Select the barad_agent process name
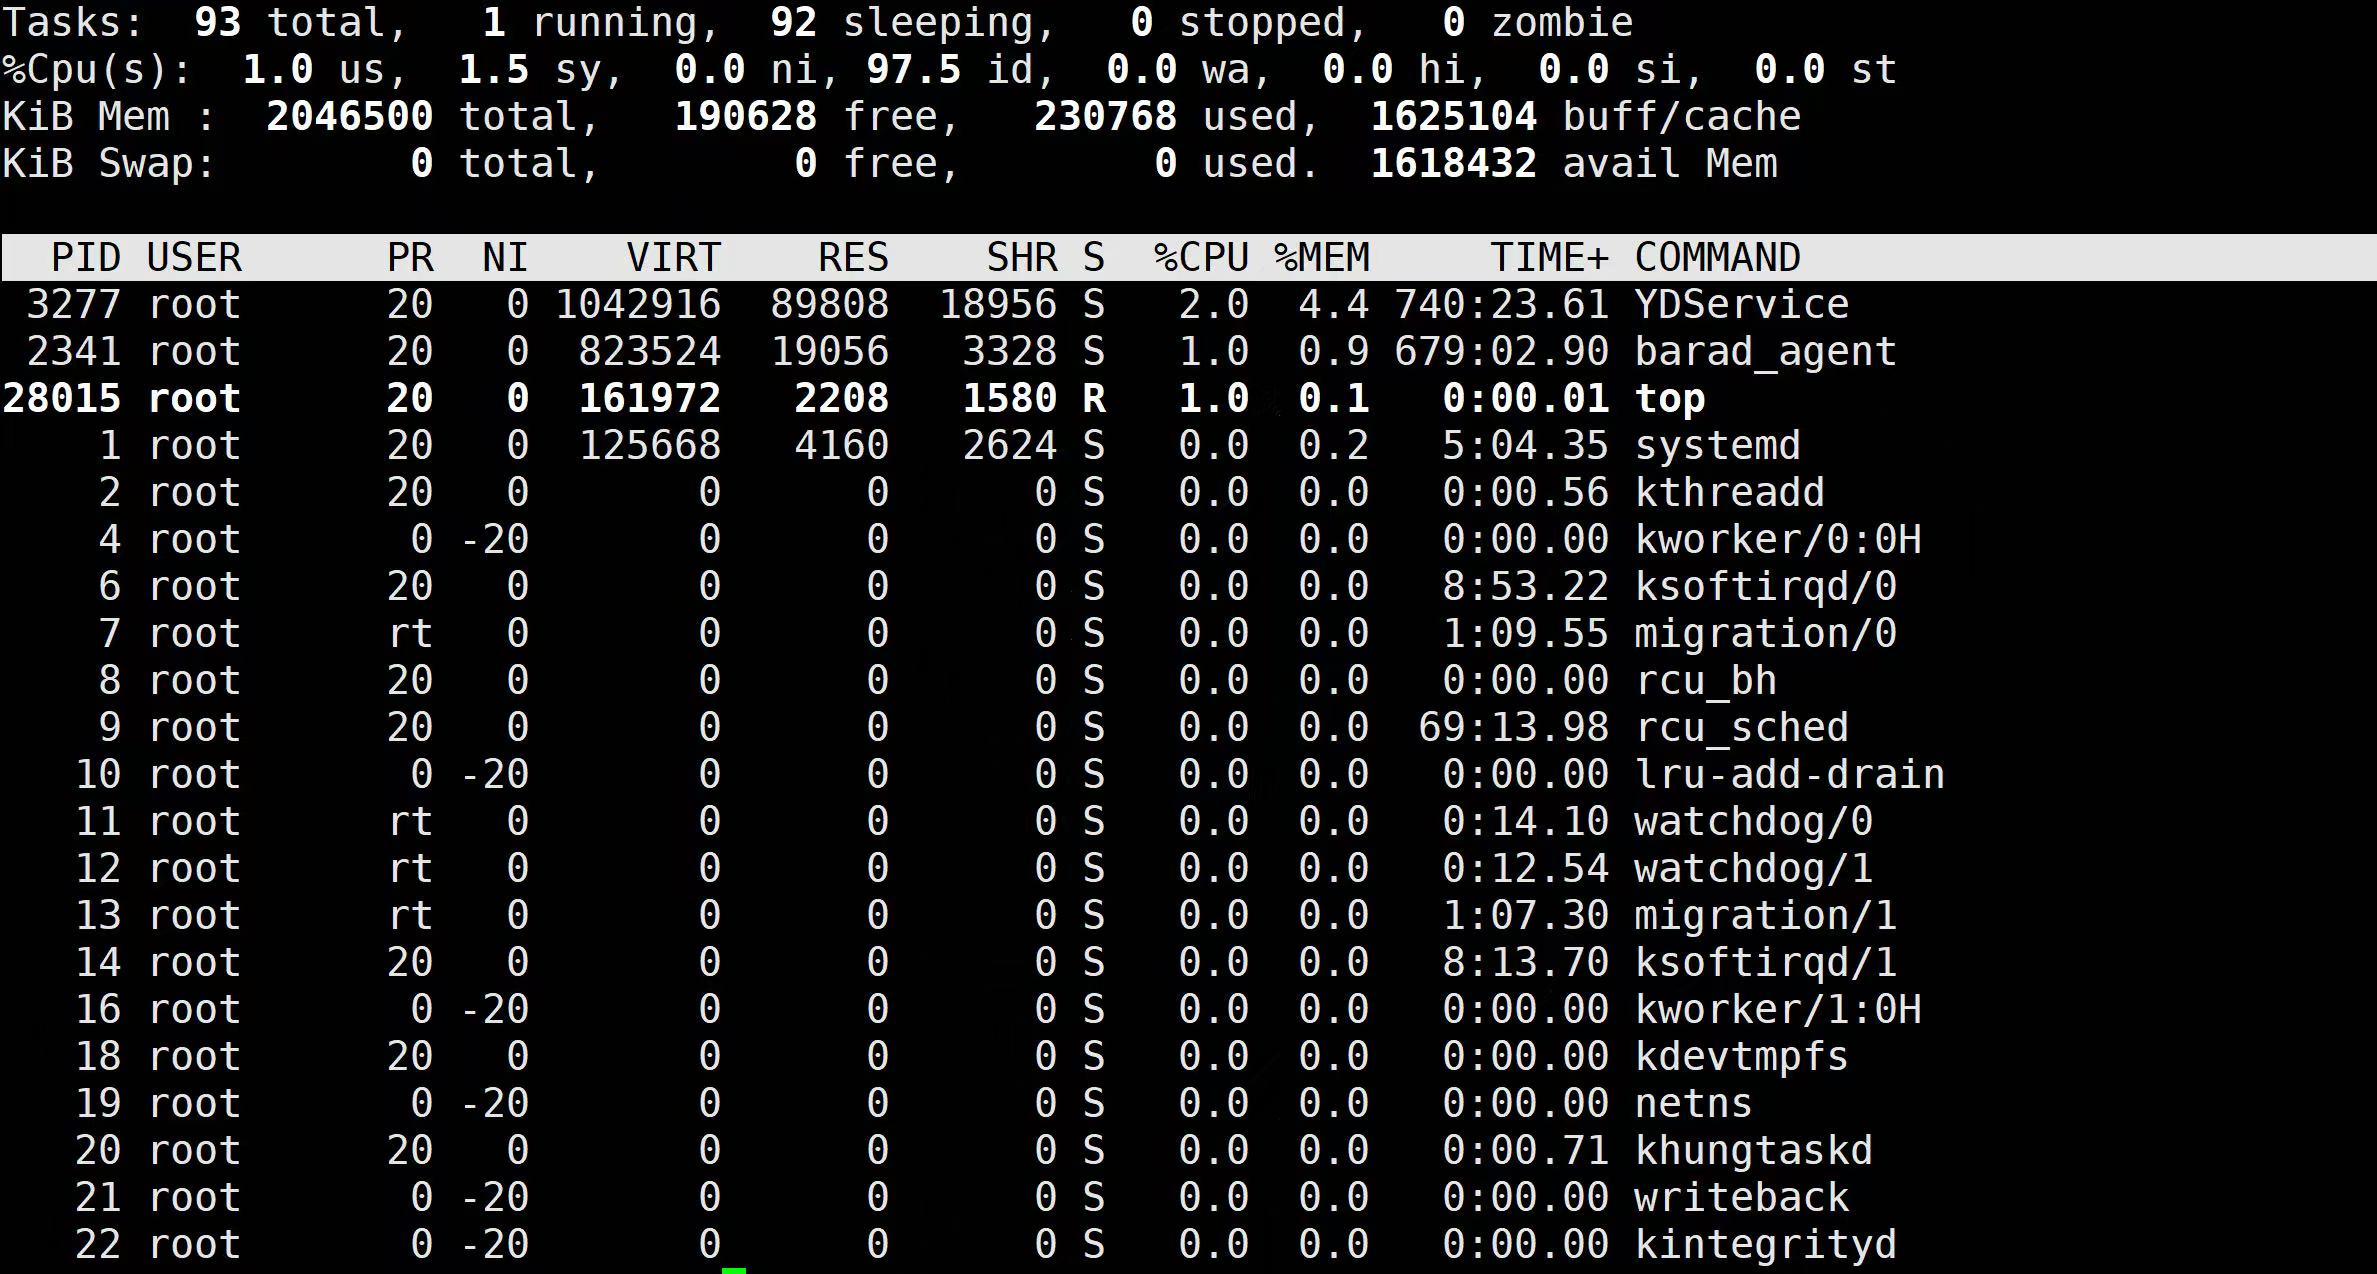This screenshot has width=2377, height=1274. 1765,351
